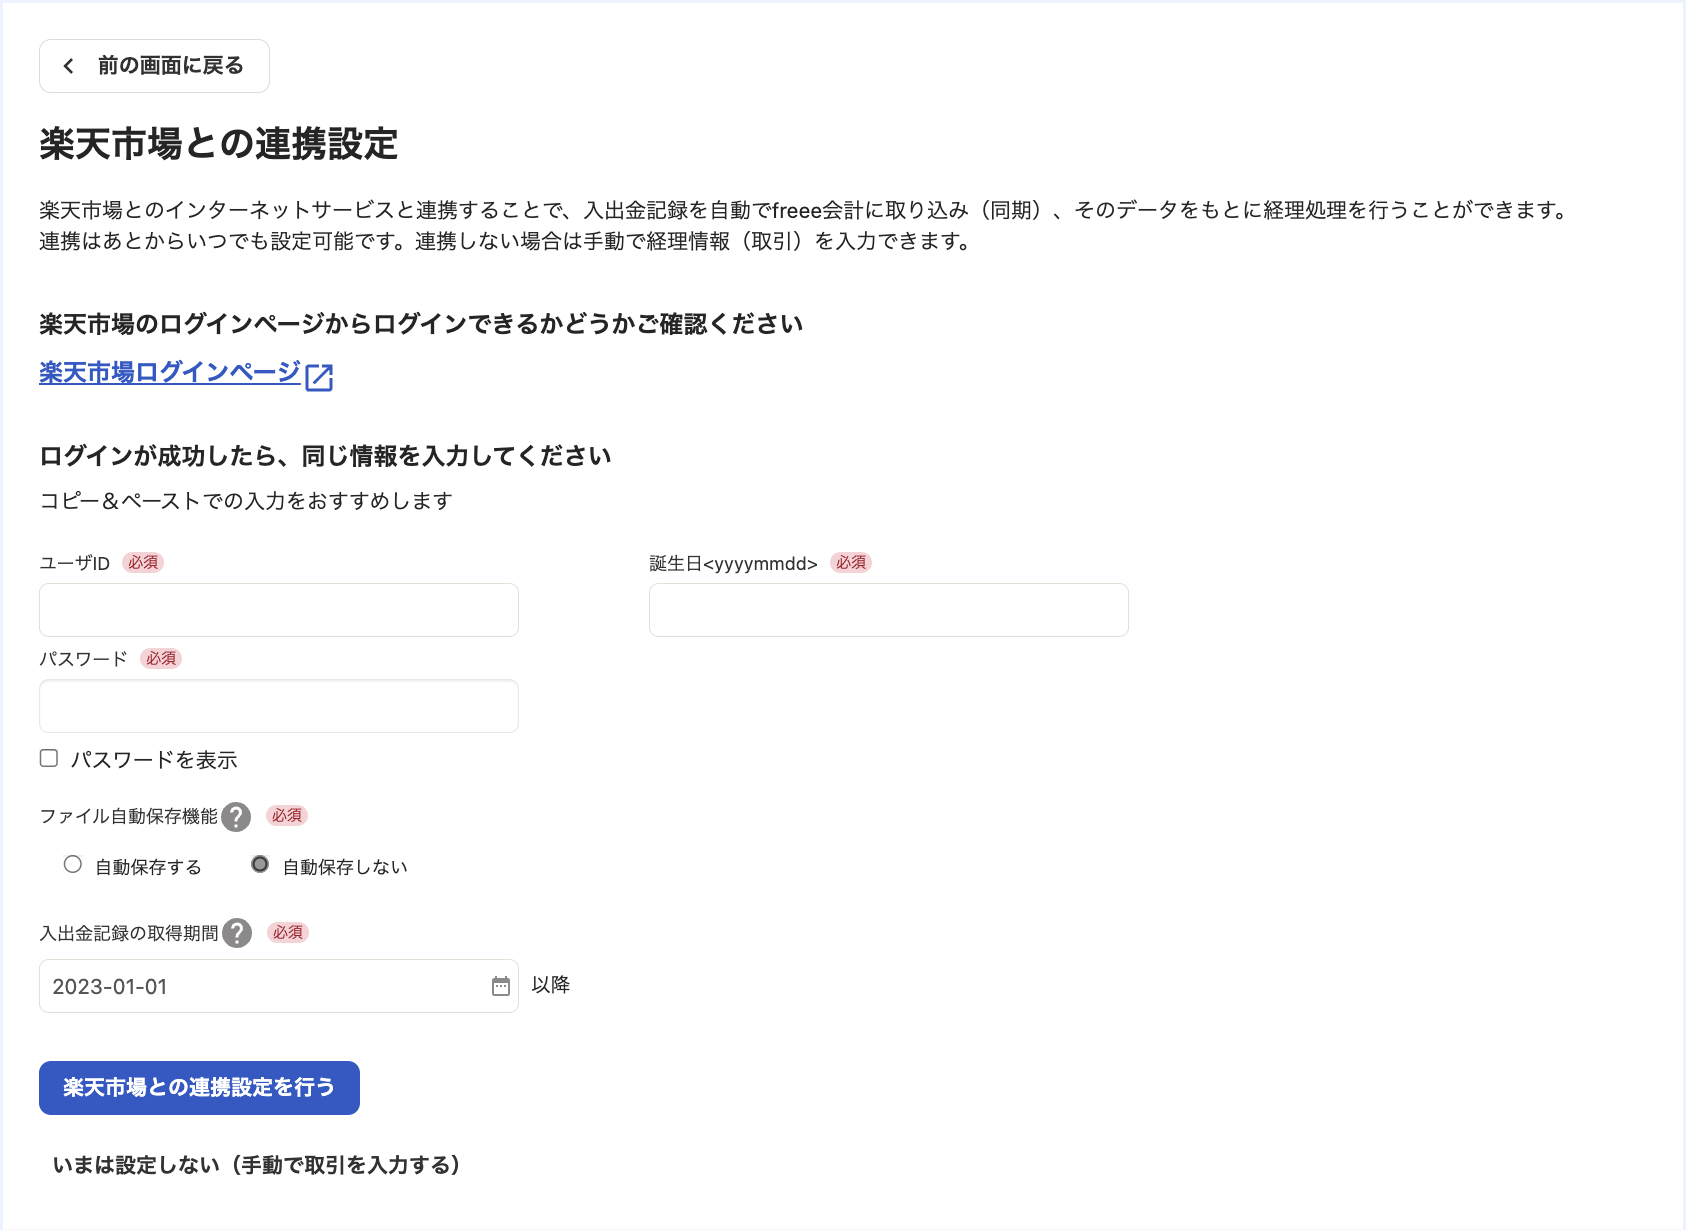
Task: Click the 必須 badge next to パスワード
Action: click(161, 659)
